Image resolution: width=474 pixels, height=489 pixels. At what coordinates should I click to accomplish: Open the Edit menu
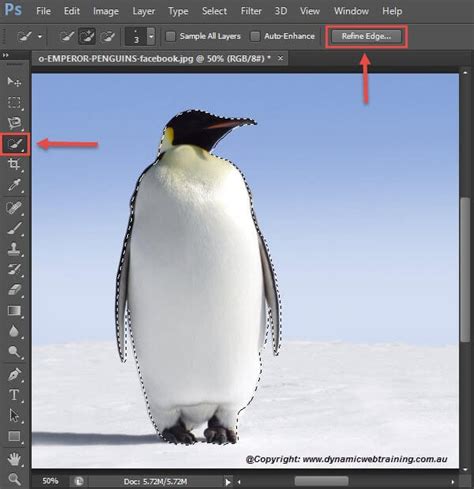(x=72, y=11)
